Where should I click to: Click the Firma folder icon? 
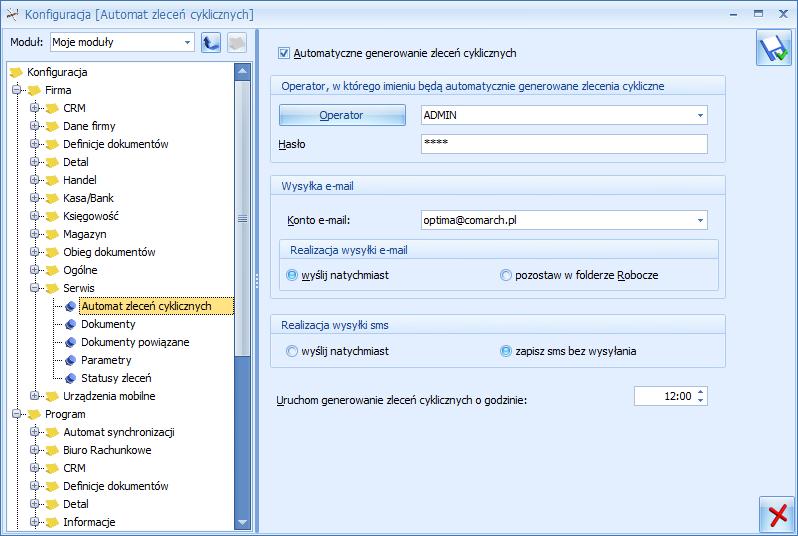tap(34, 91)
